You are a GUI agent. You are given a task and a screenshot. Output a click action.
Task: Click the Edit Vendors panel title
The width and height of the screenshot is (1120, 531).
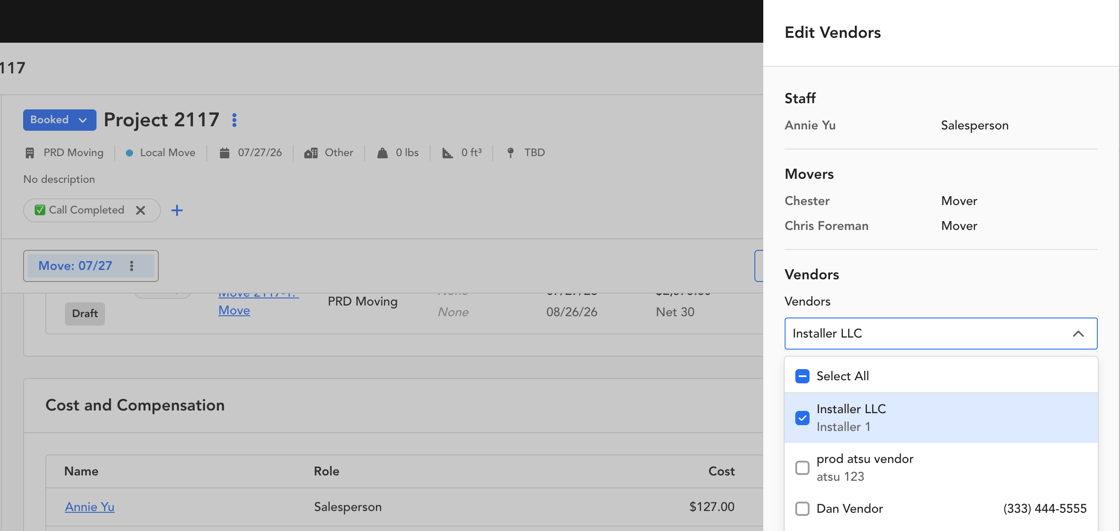pyautogui.click(x=832, y=32)
